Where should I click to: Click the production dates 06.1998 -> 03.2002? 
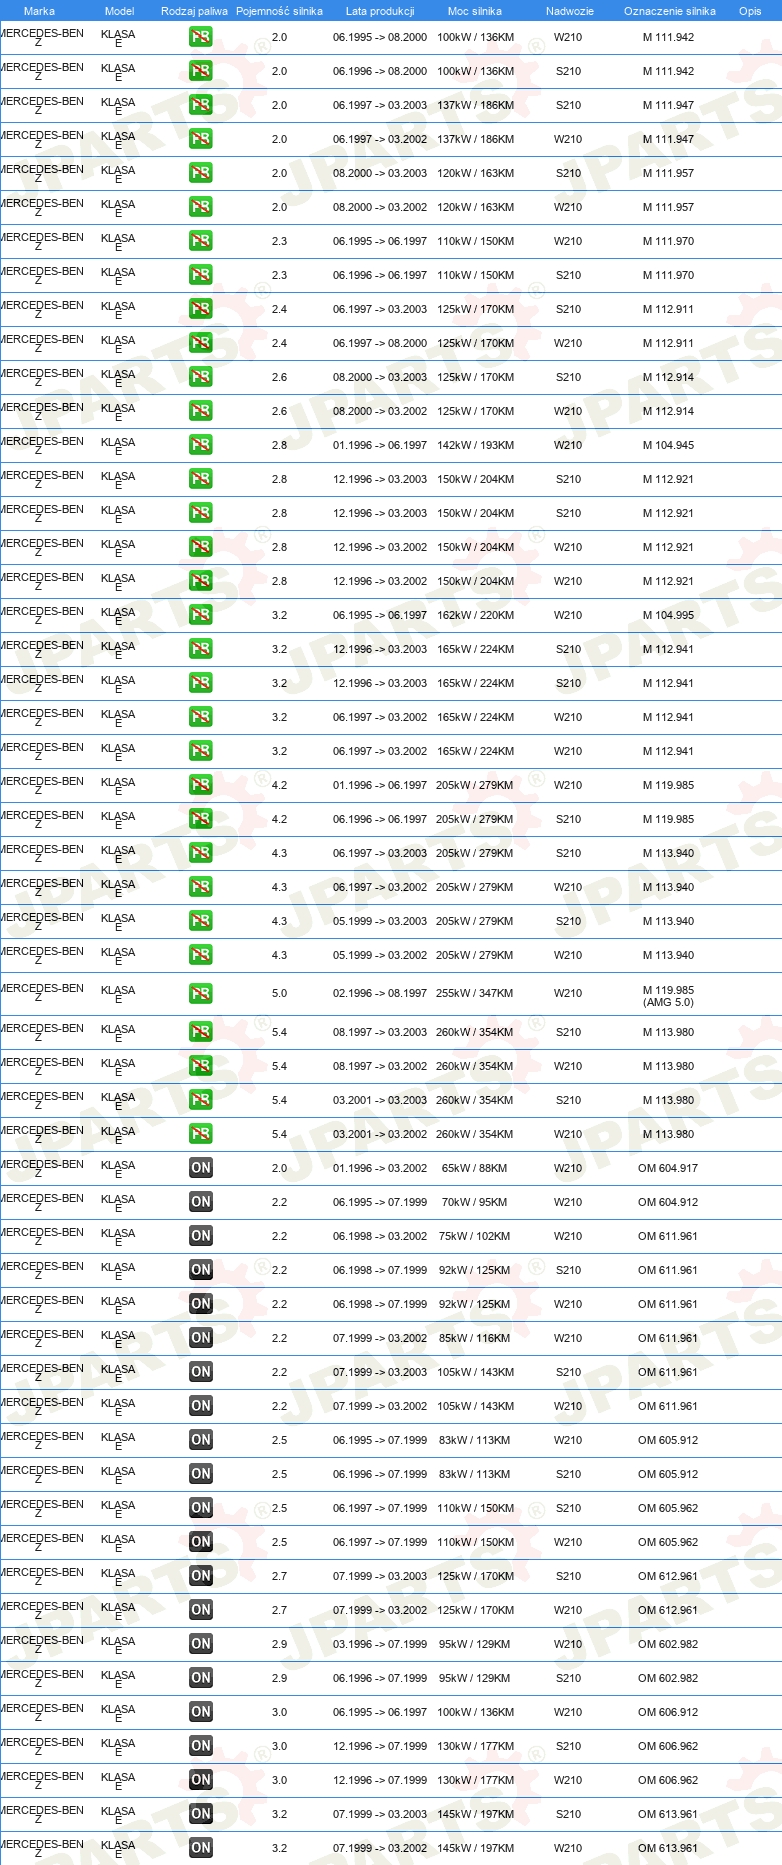tap(380, 1236)
